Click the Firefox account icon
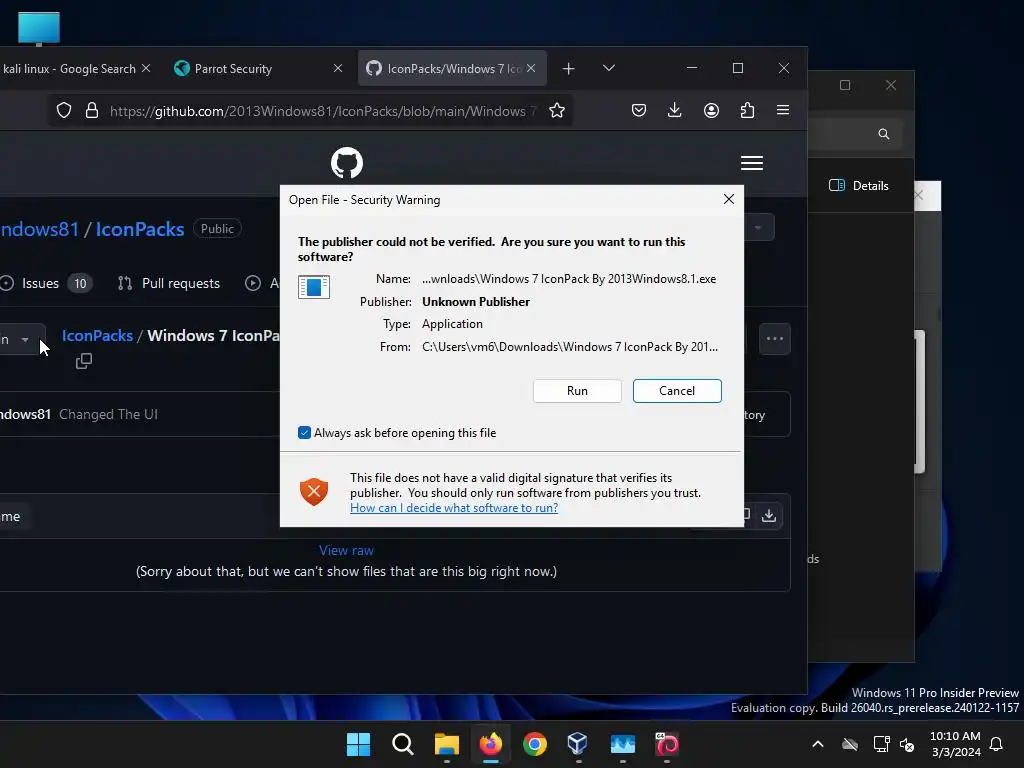 tap(711, 110)
